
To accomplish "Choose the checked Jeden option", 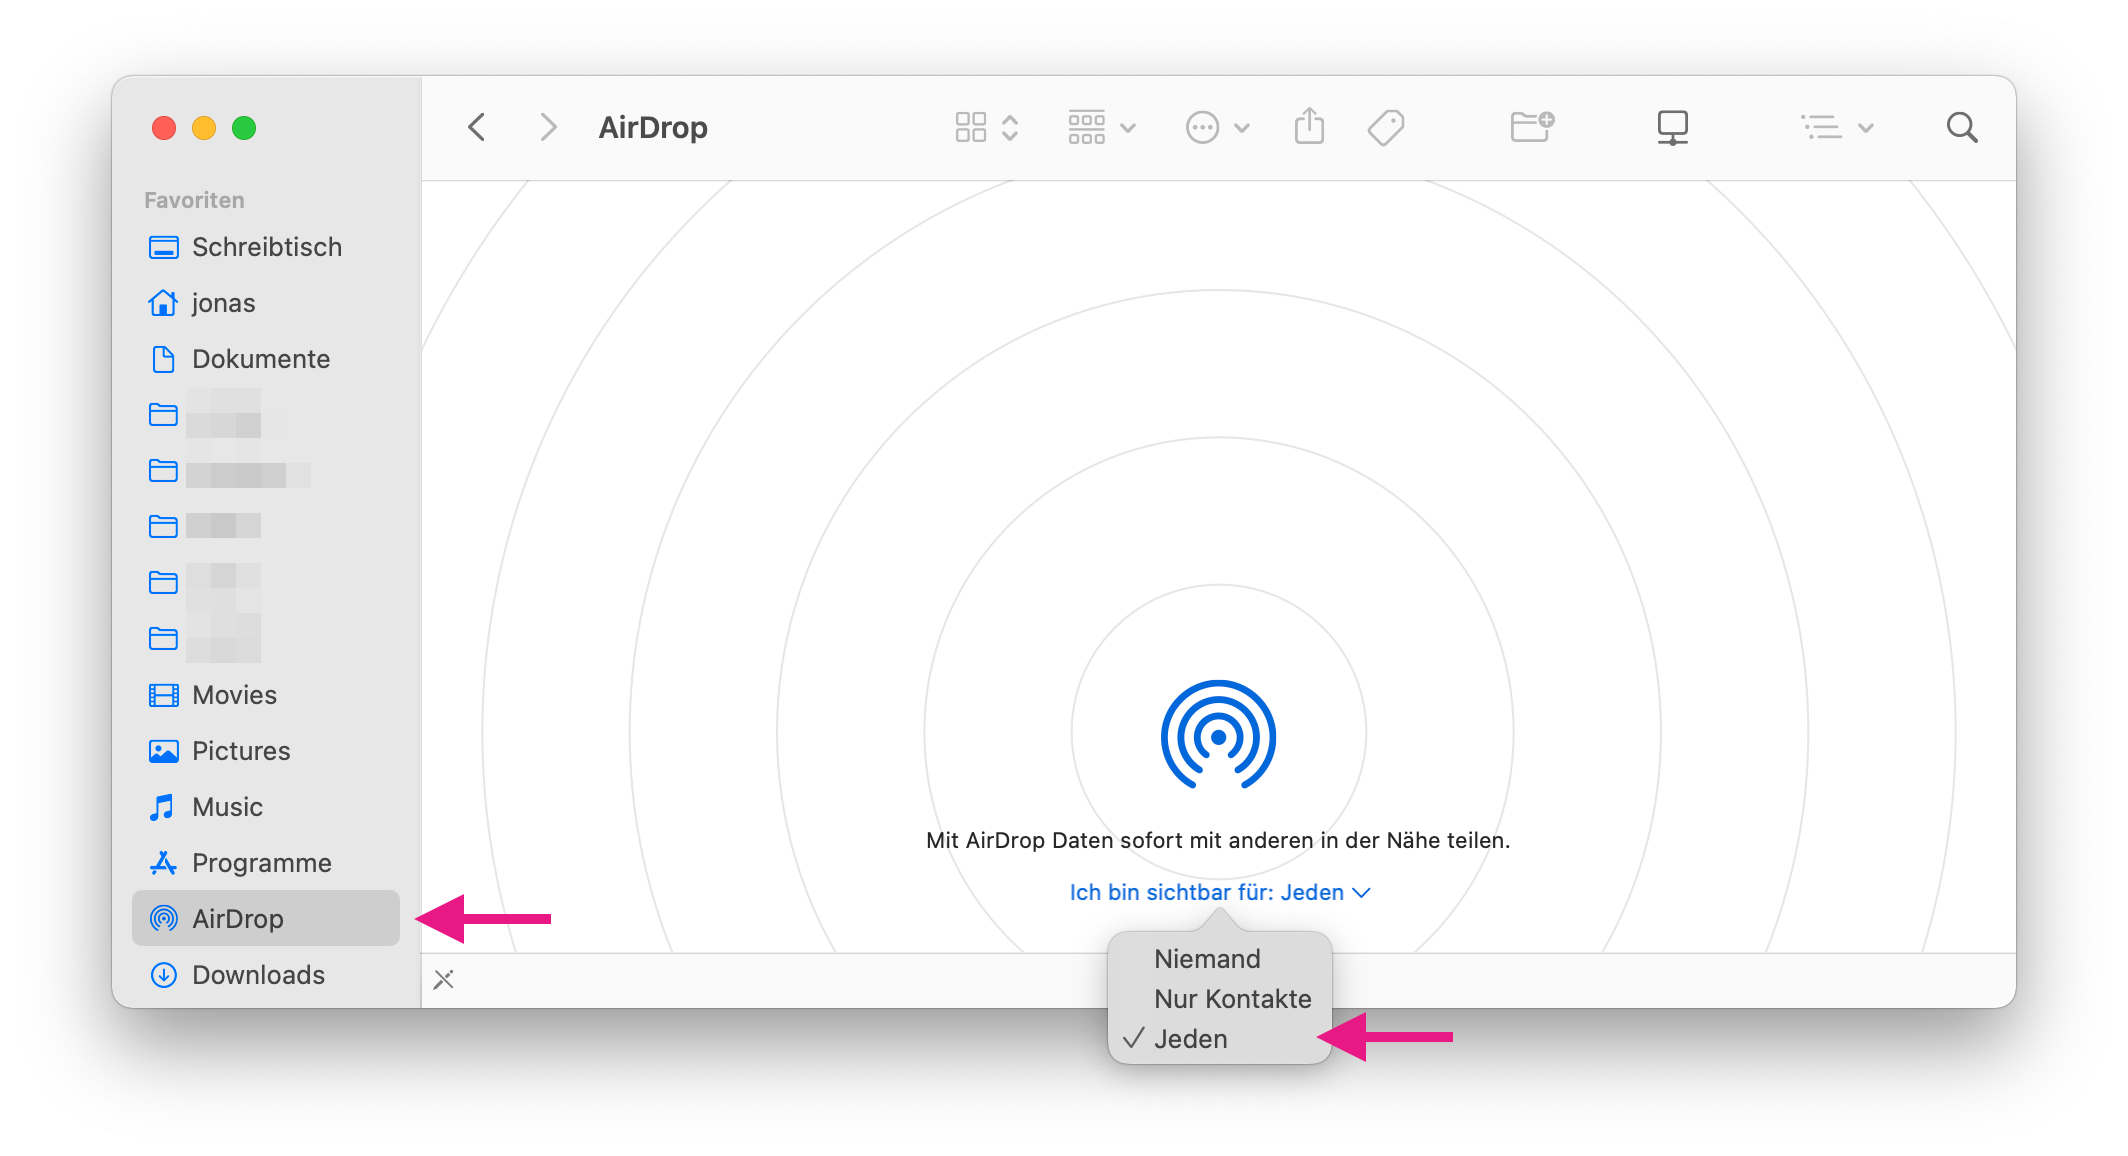I will tap(1190, 1039).
